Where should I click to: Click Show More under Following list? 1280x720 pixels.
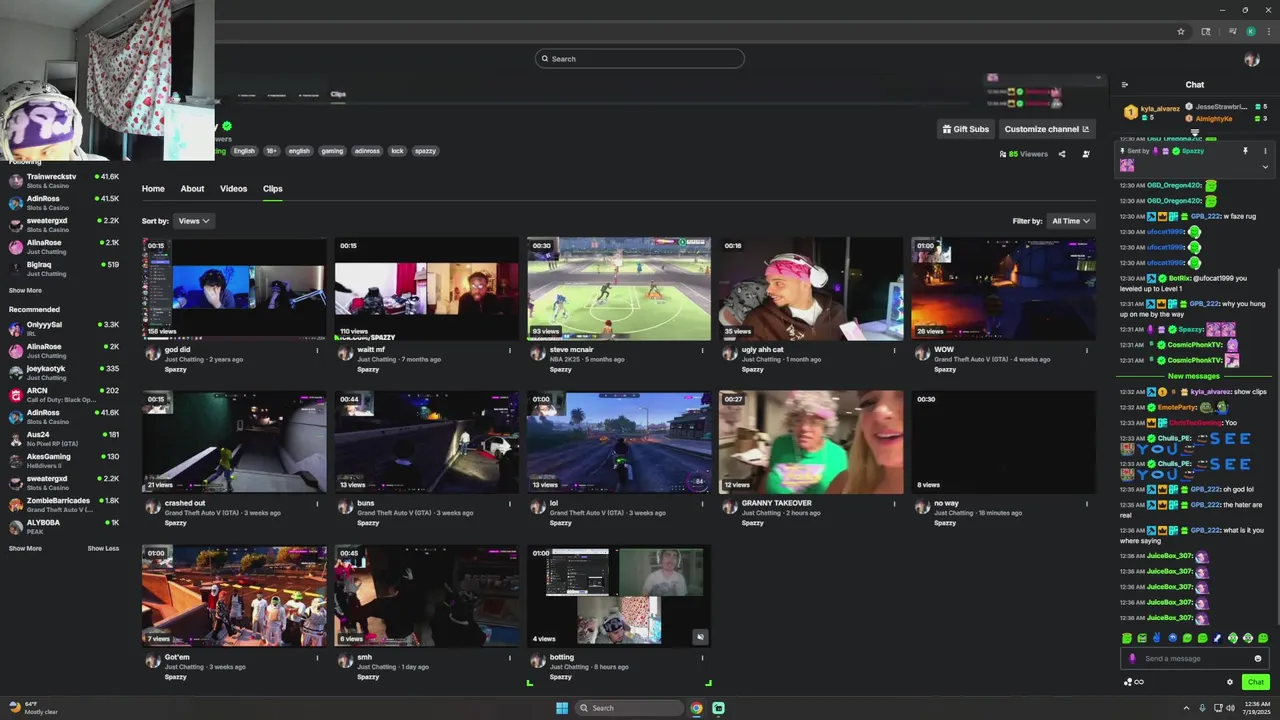[25, 291]
